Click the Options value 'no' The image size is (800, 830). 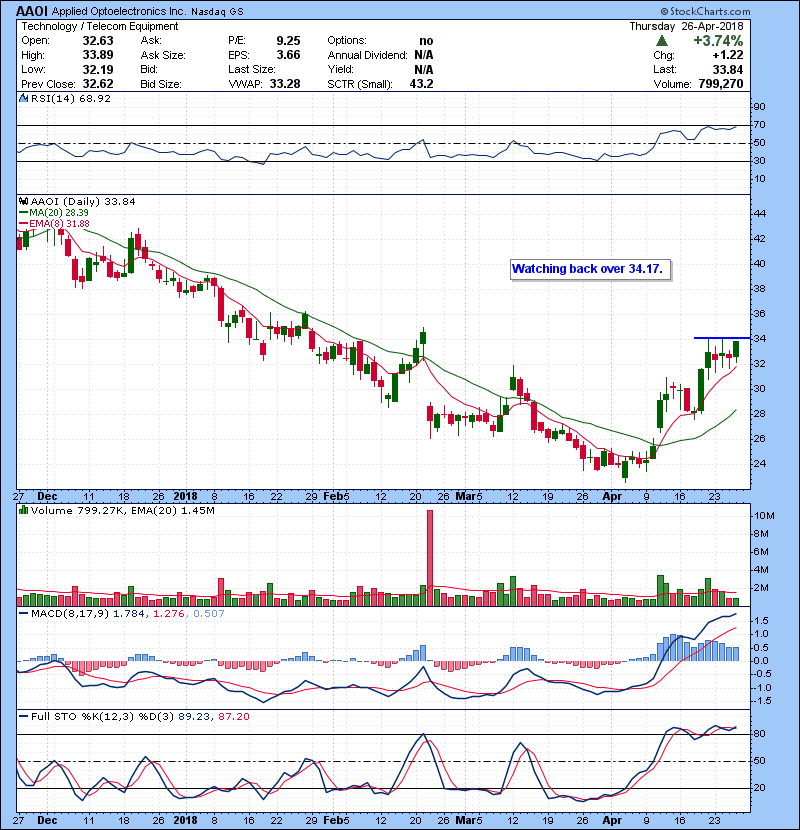[x=426, y=41]
